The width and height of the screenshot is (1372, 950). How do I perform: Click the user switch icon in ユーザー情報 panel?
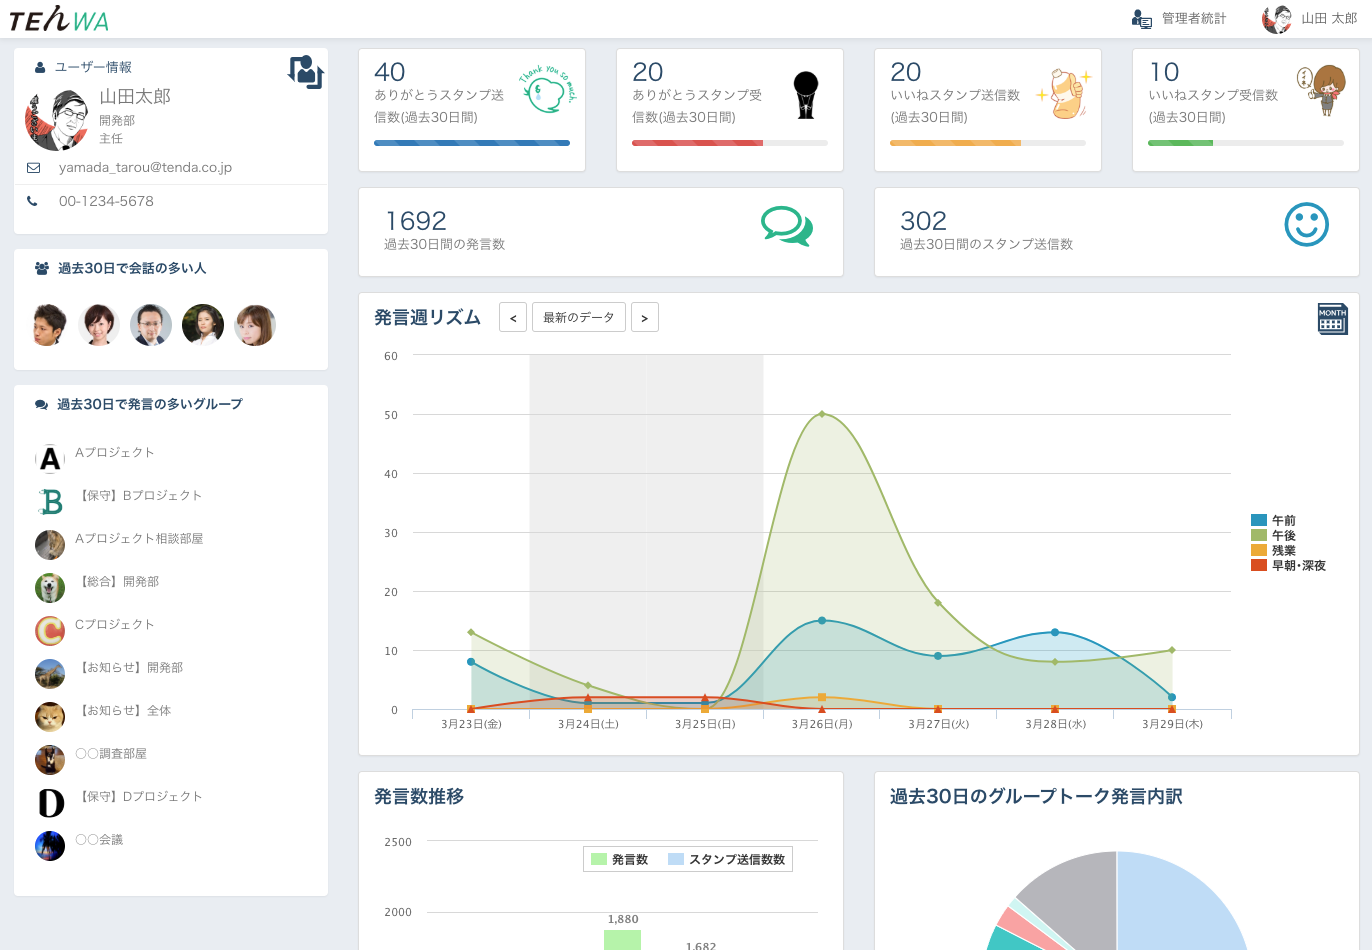[305, 72]
